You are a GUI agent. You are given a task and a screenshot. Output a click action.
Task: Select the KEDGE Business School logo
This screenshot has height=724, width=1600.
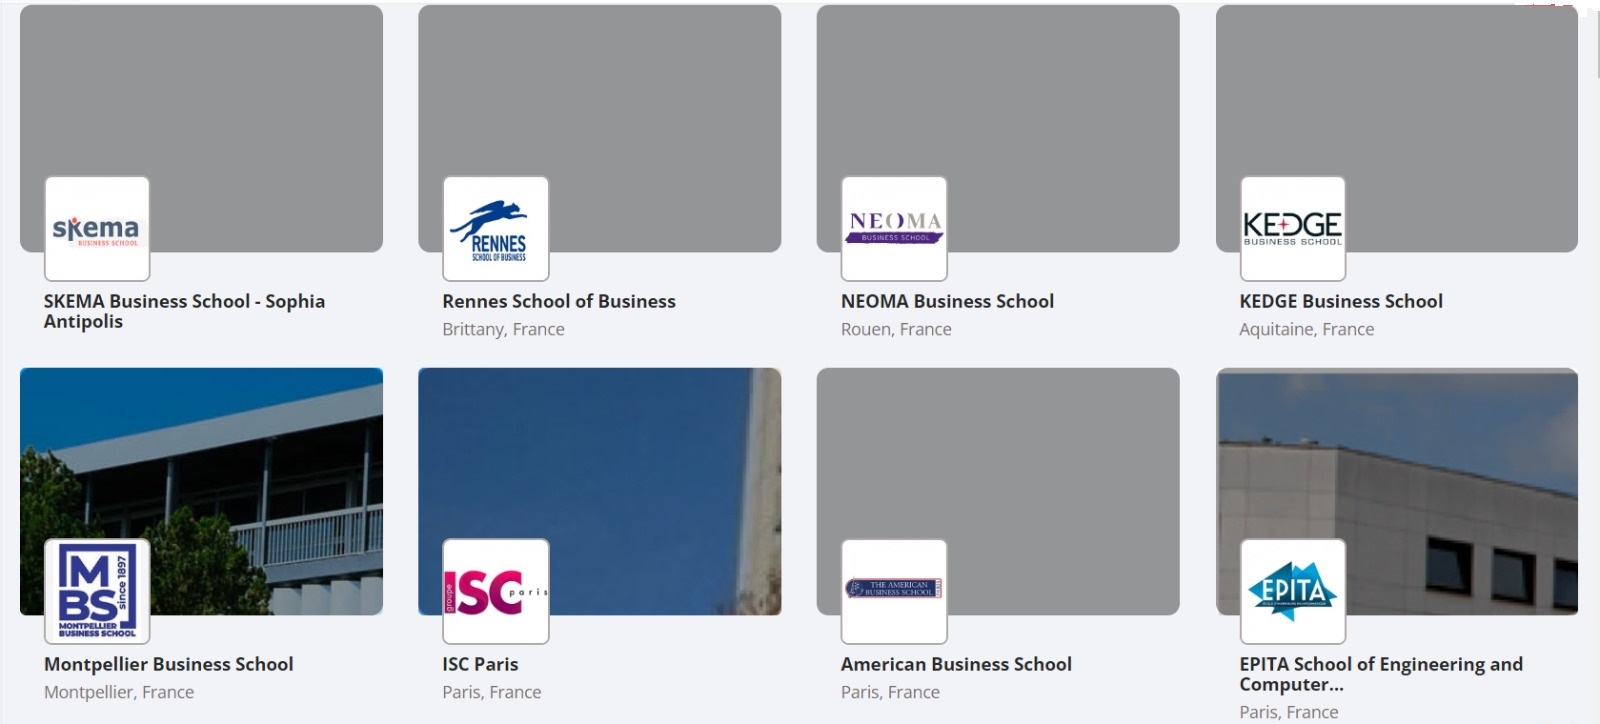[1293, 229]
